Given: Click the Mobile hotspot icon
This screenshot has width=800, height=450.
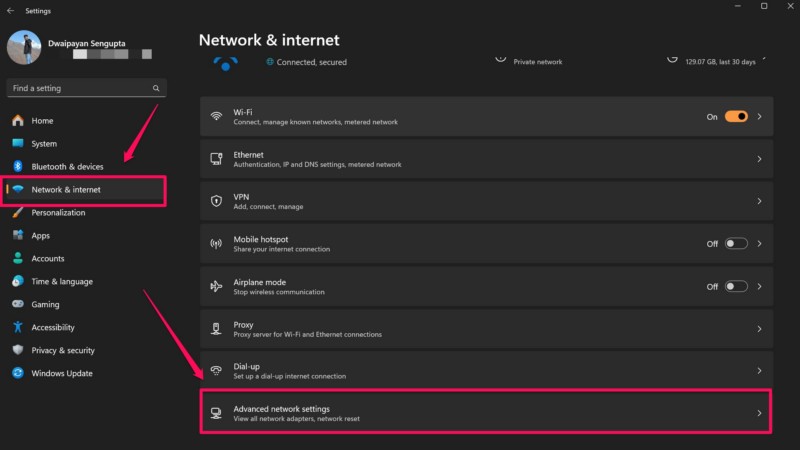Looking at the screenshot, I should coord(216,243).
